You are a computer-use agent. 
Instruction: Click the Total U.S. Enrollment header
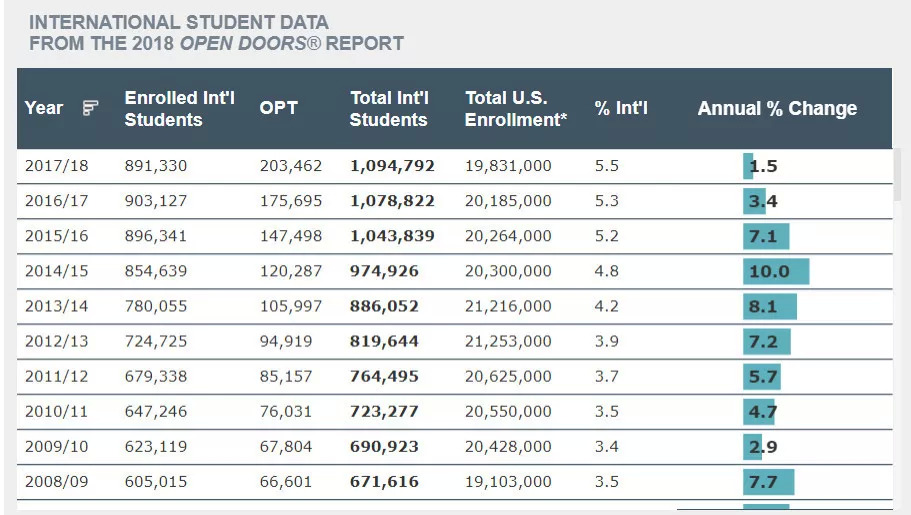[x=516, y=108]
